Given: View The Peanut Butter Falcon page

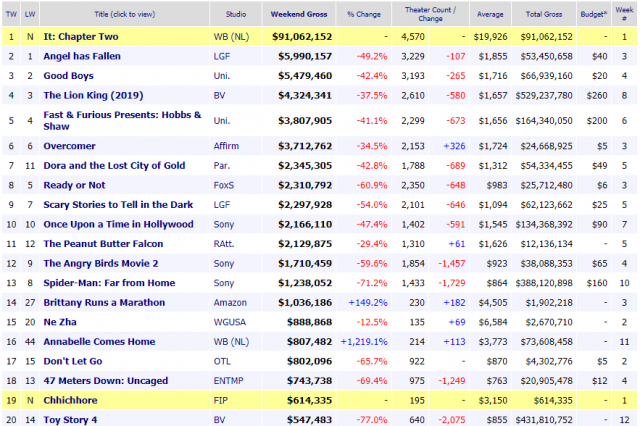Looking at the screenshot, I should pyautogui.click(x=103, y=244).
